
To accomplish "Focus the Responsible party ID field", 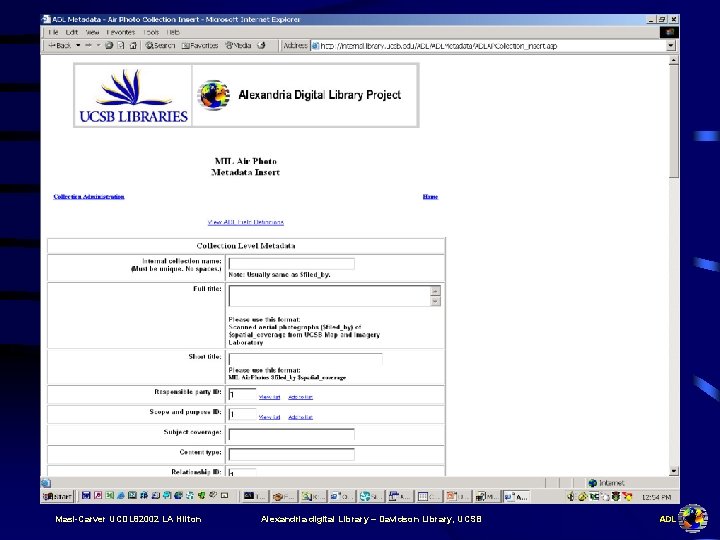I will 242,394.
